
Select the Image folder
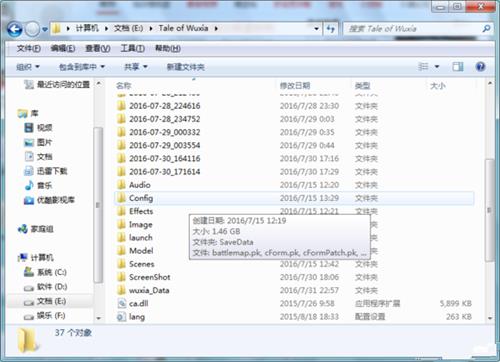coord(141,225)
